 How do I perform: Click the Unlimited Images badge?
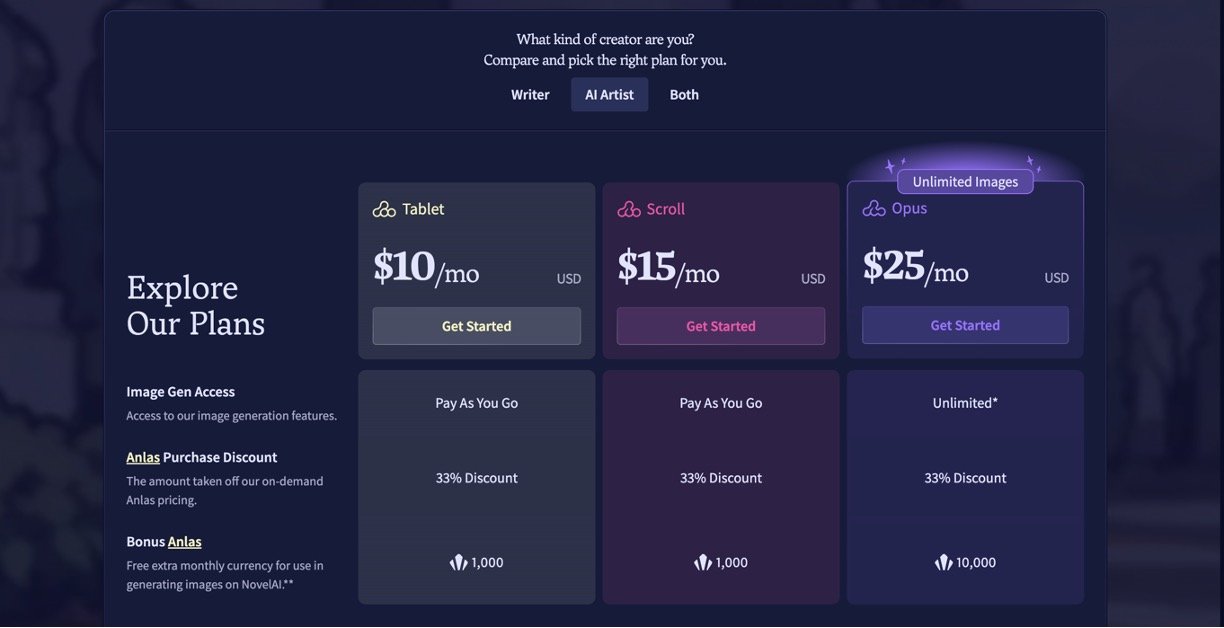click(x=965, y=181)
